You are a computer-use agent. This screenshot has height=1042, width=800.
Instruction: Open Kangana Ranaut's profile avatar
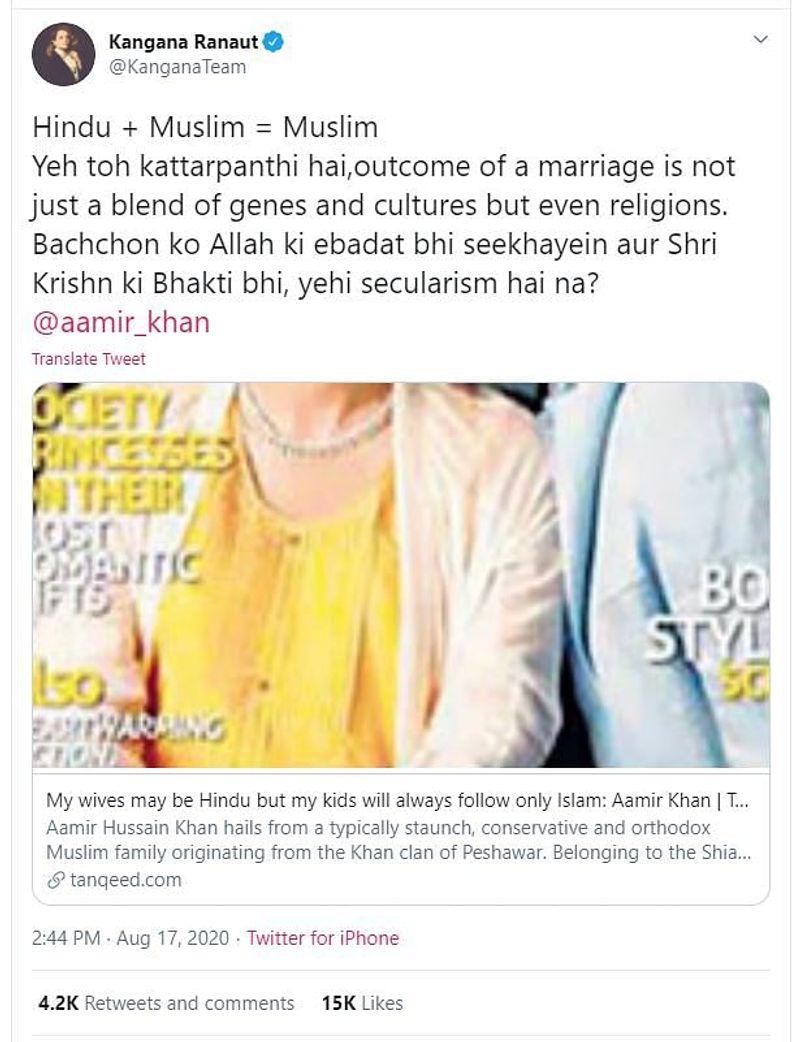pos(64,54)
